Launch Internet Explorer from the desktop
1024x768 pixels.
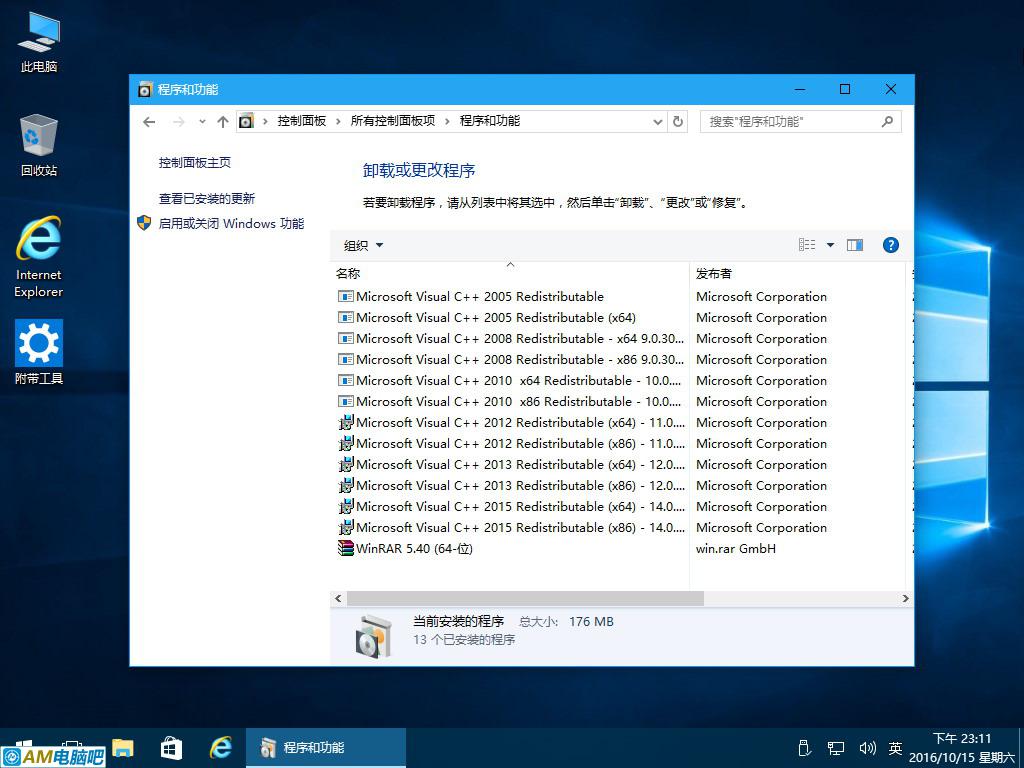coord(39,257)
